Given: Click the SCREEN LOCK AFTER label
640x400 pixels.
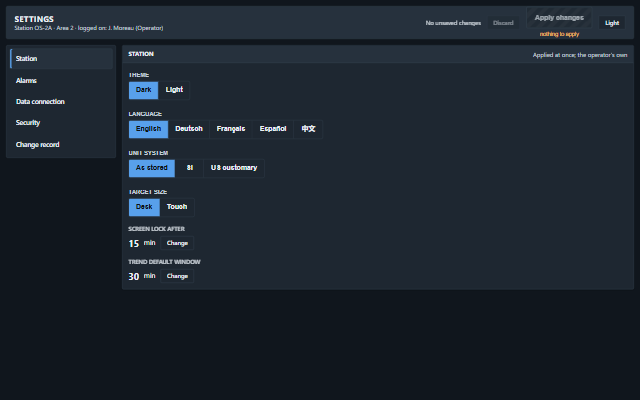Looking at the screenshot, I should pos(156,229).
